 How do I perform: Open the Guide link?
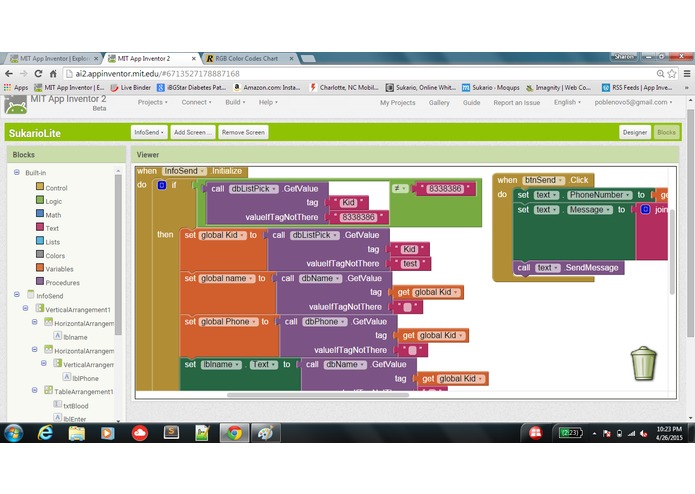pyautogui.click(x=471, y=102)
